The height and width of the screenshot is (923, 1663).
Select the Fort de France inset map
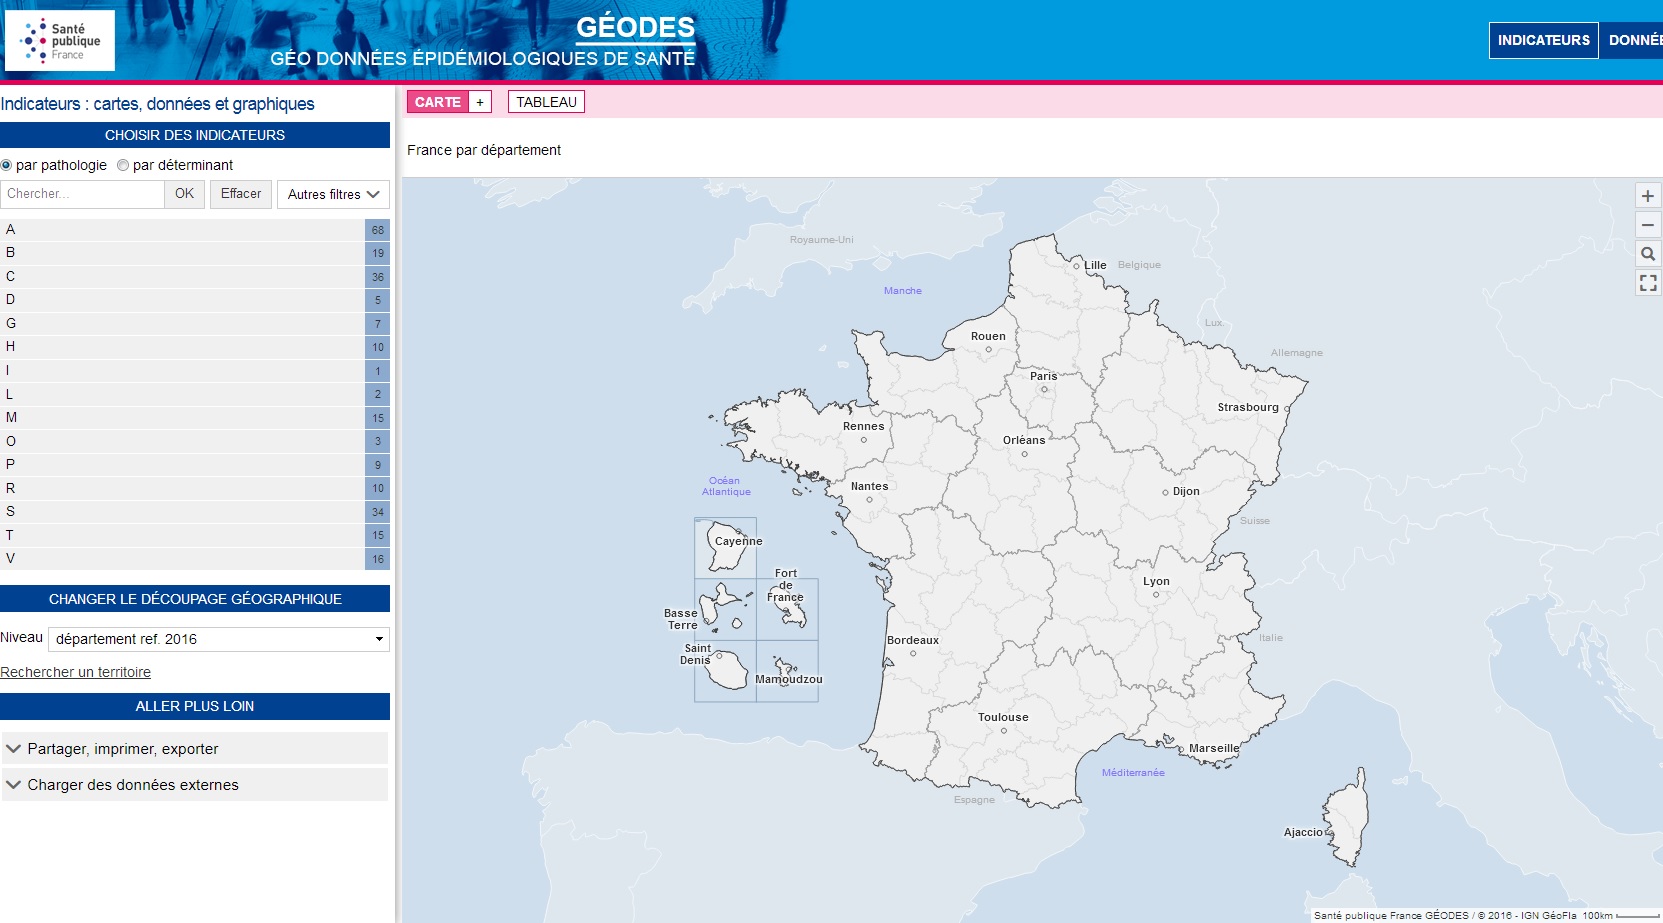coord(788,610)
